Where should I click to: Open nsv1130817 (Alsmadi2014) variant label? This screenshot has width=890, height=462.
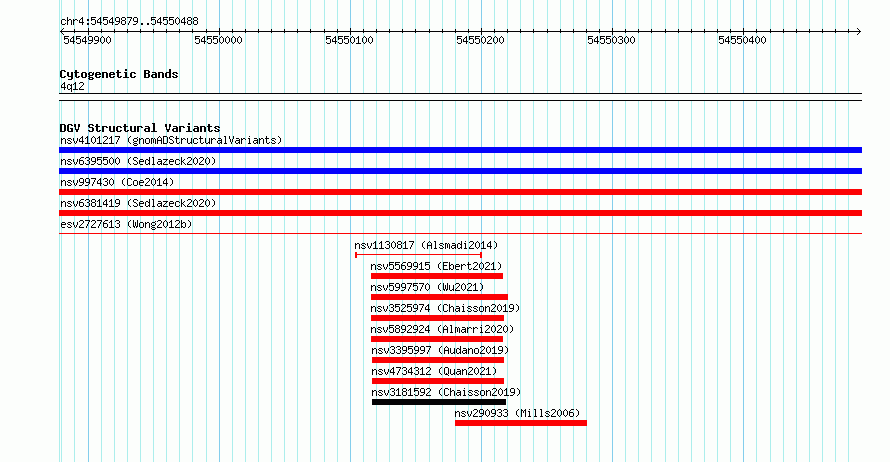426,245
